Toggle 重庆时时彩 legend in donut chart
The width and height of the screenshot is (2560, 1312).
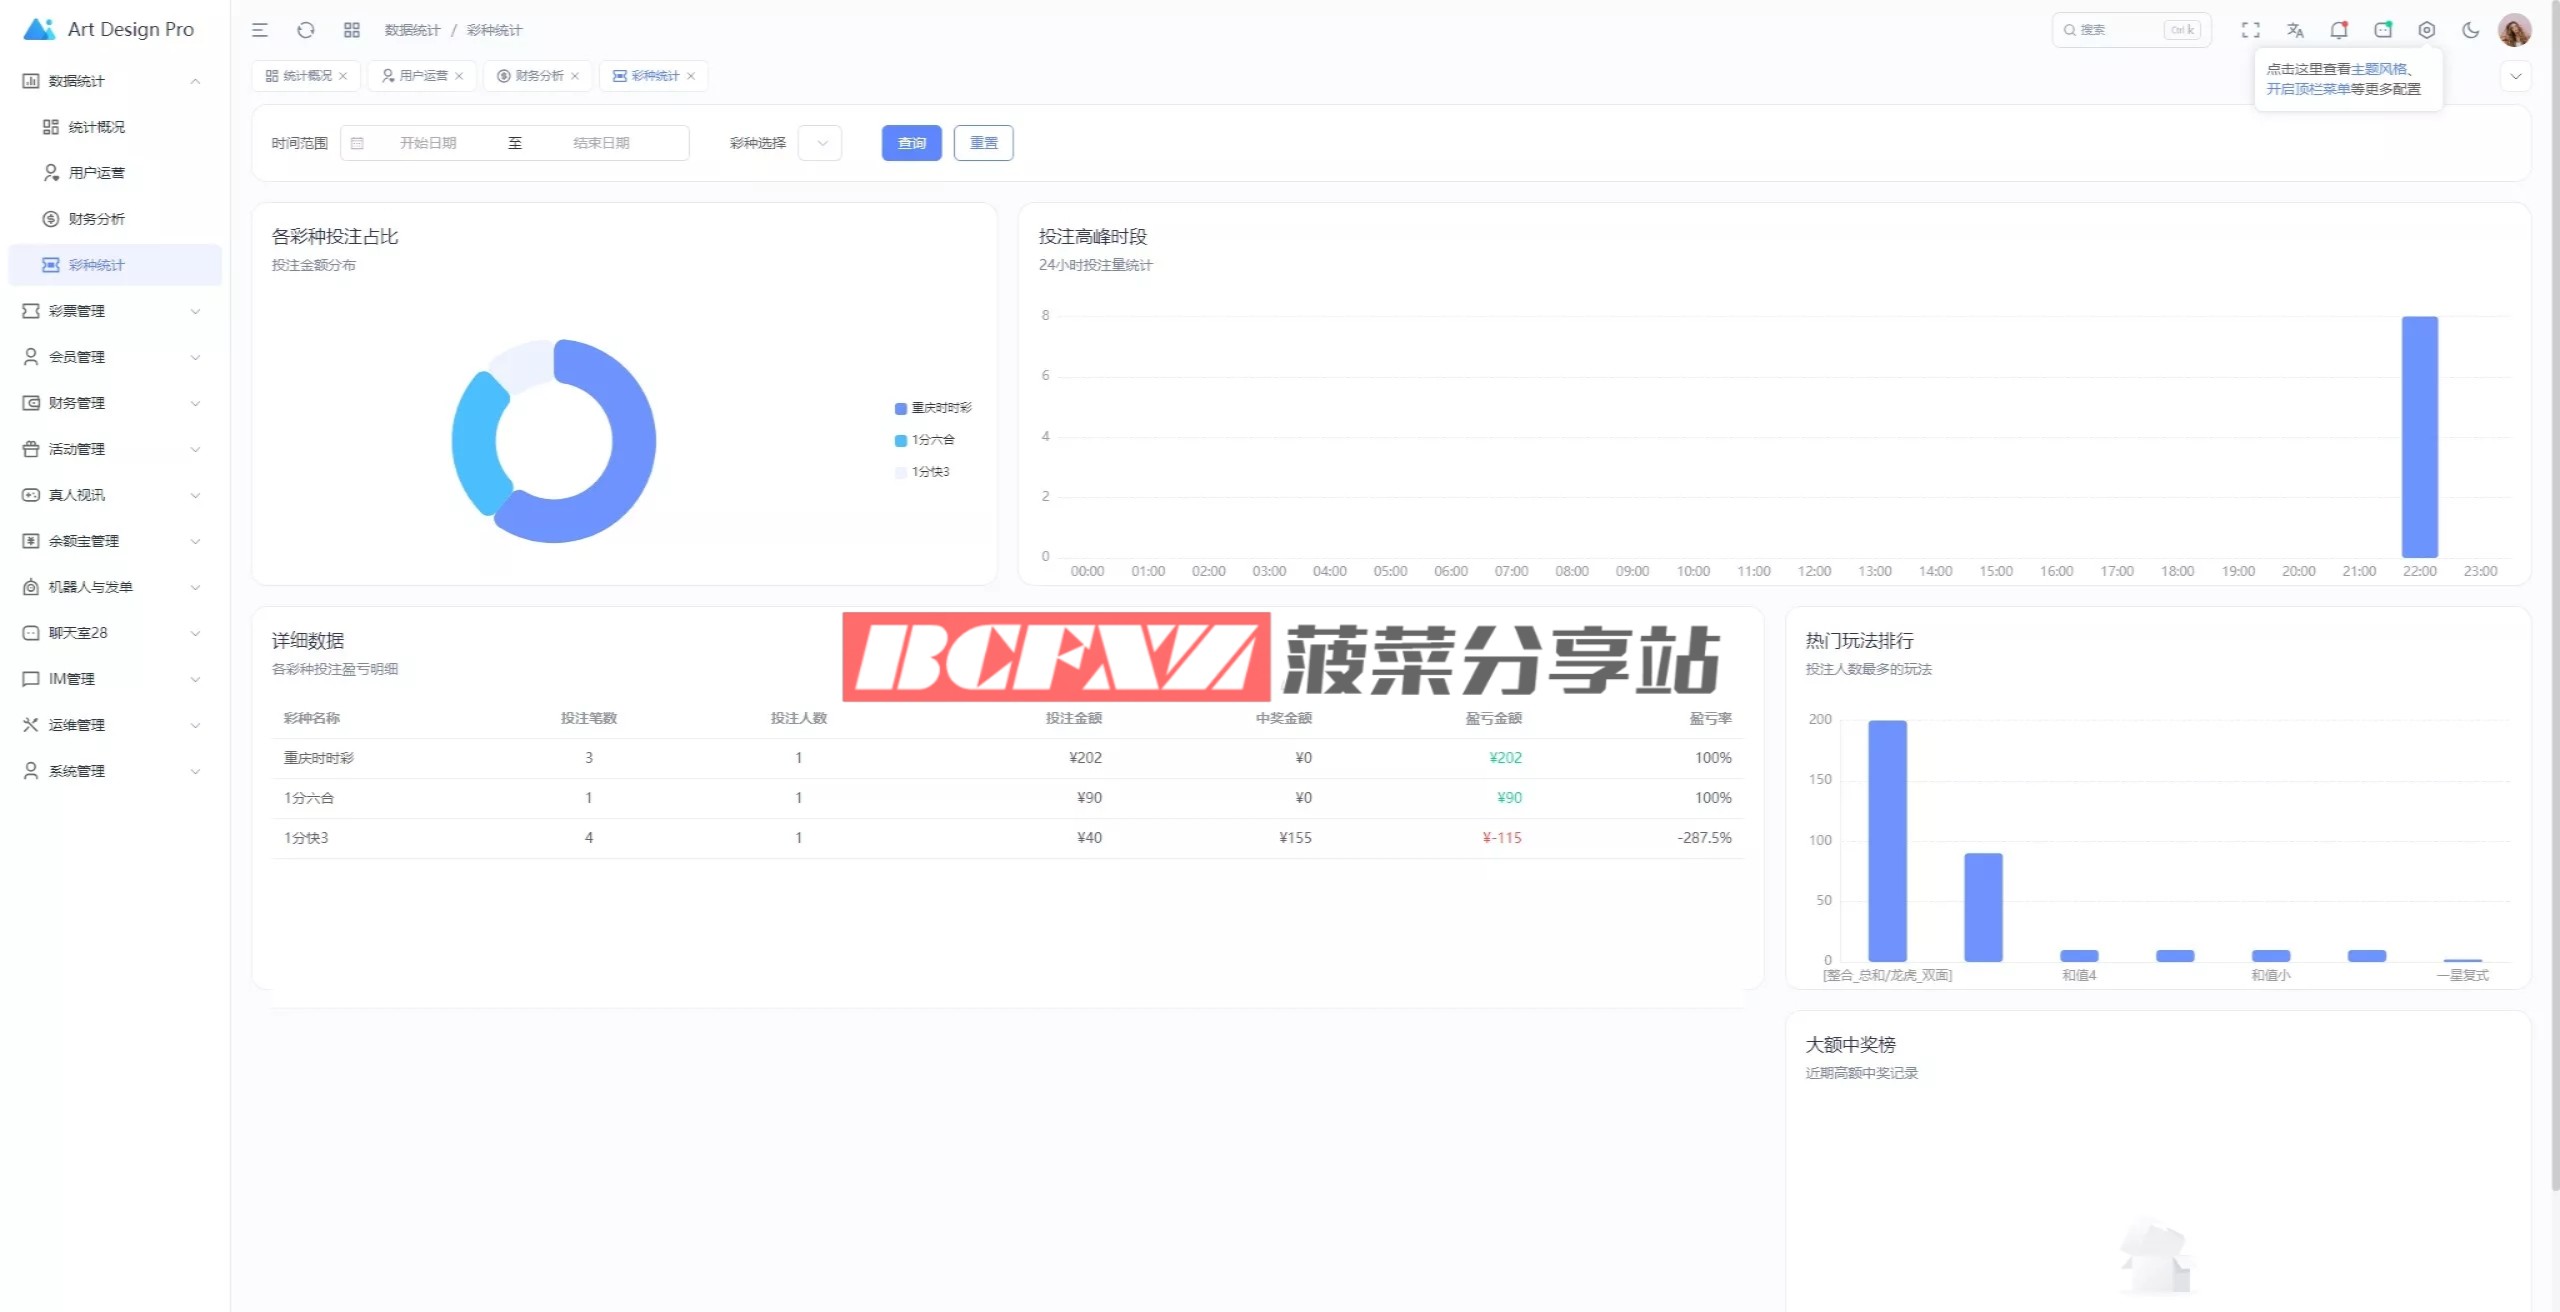click(934, 408)
